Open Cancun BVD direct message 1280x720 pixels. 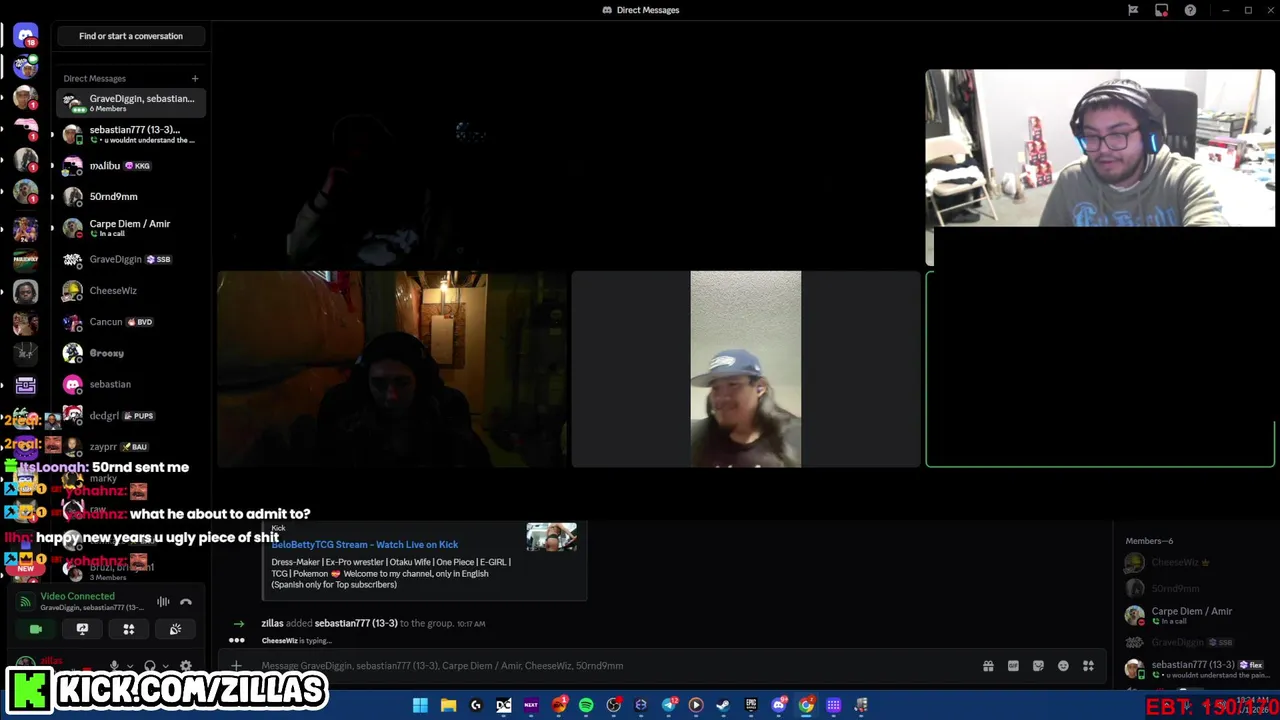tap(131, 322)
